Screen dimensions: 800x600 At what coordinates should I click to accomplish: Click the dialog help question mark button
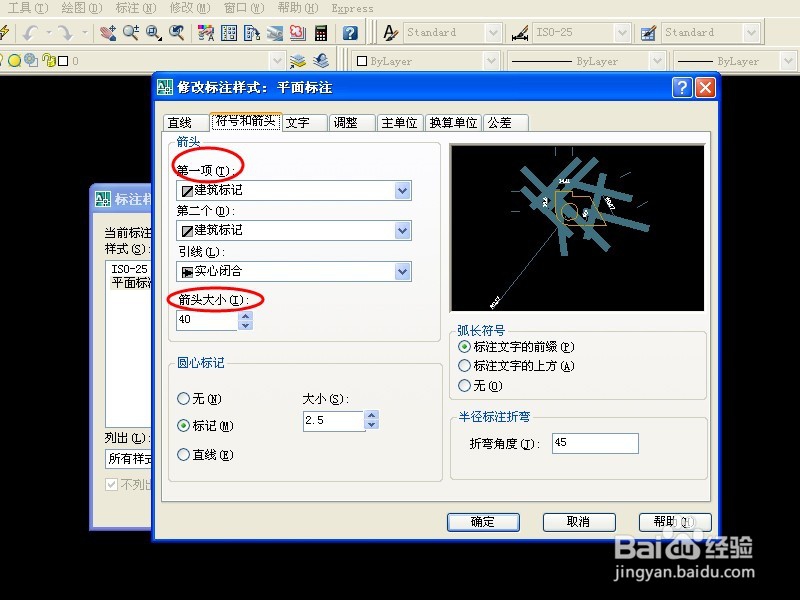click(x=683, y=88)
